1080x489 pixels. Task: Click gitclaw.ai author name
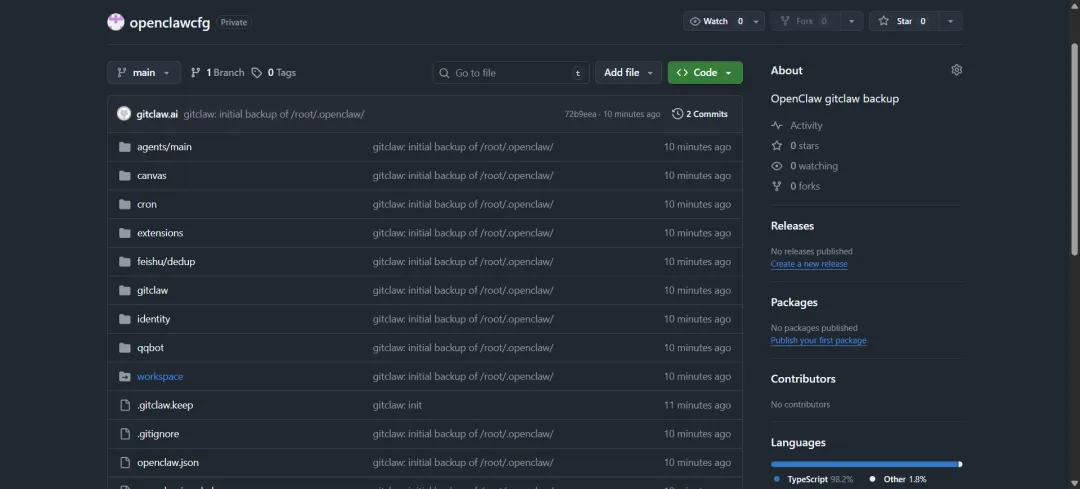click(157, 114)
